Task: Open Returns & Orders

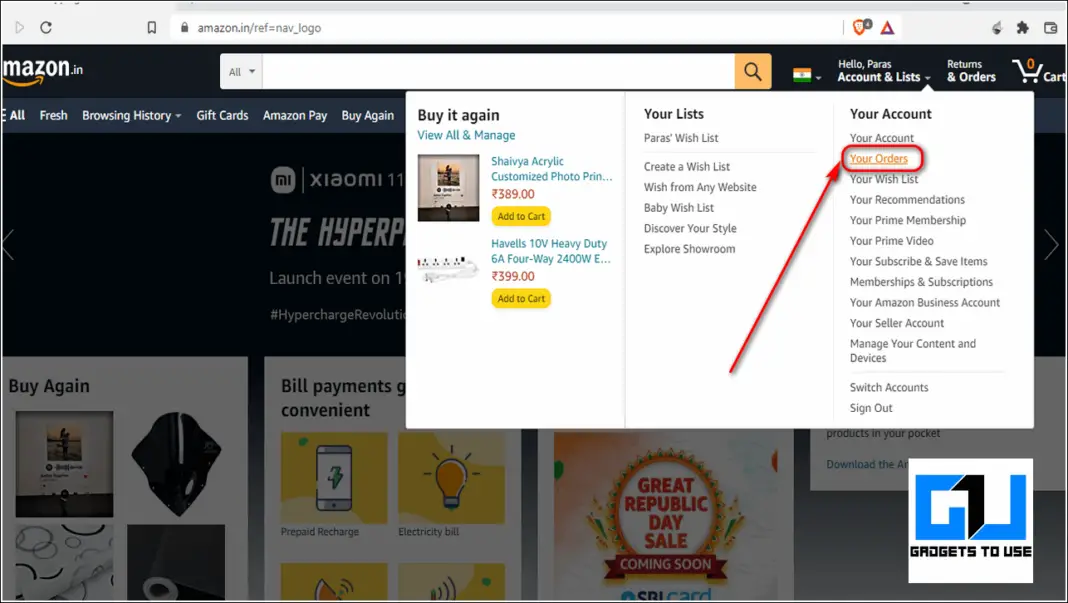Action: [971, 71]
